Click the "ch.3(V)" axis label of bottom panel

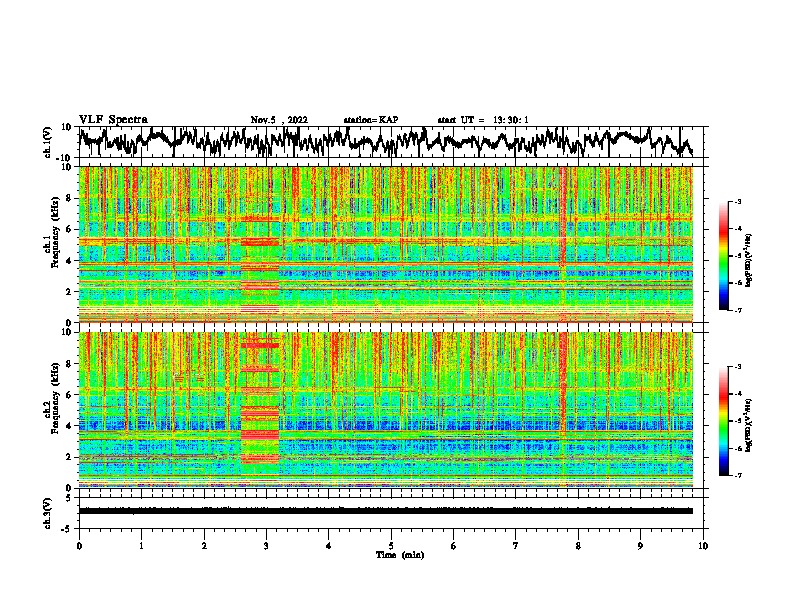point(48,513)
